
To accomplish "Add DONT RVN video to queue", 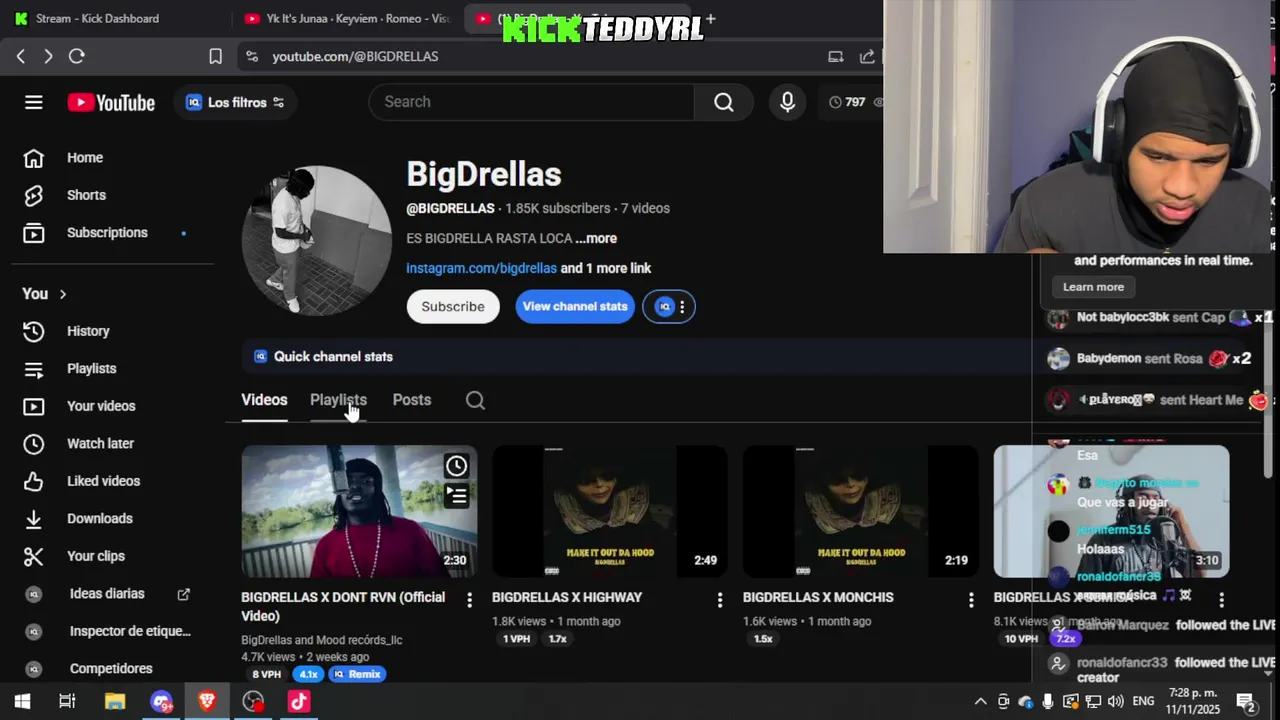I will (x=456, y=496).
